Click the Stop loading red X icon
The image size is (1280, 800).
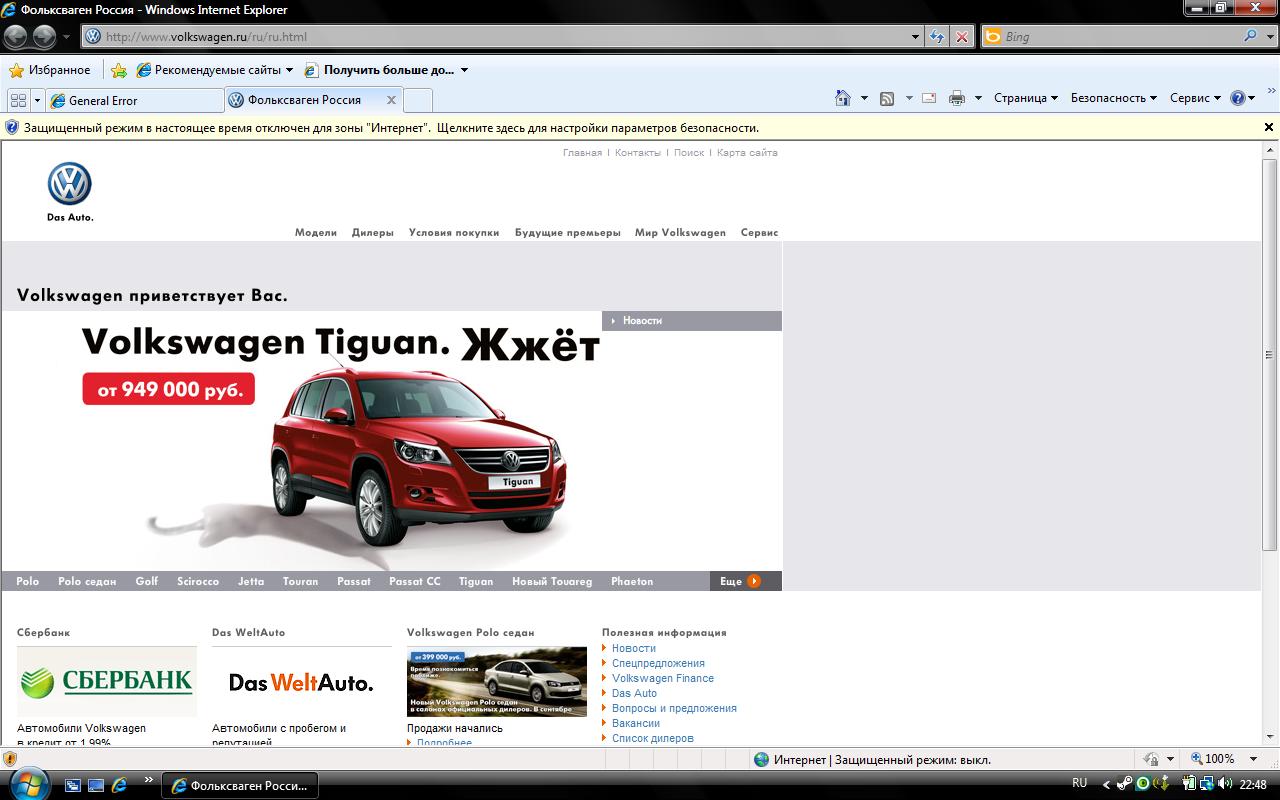(x=961, y=37)
